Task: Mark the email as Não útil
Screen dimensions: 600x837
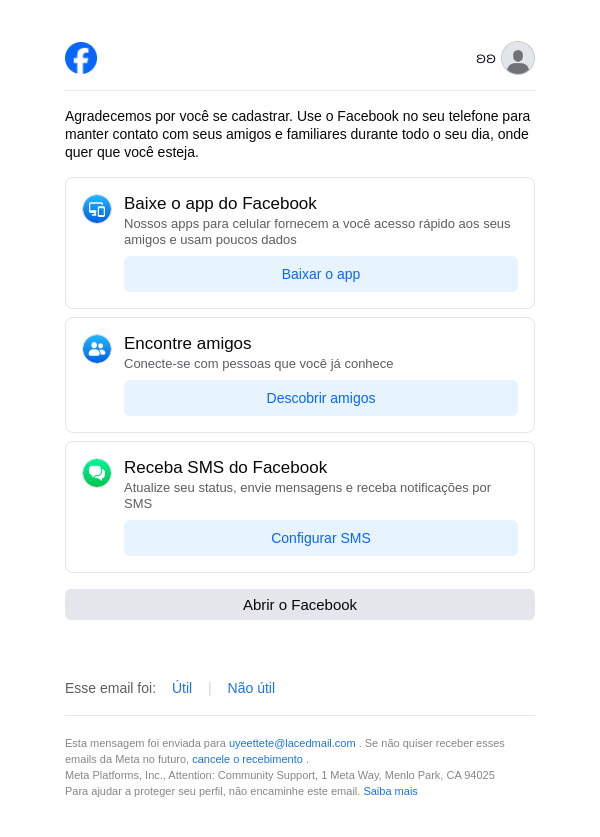Action: pos(251,688)
